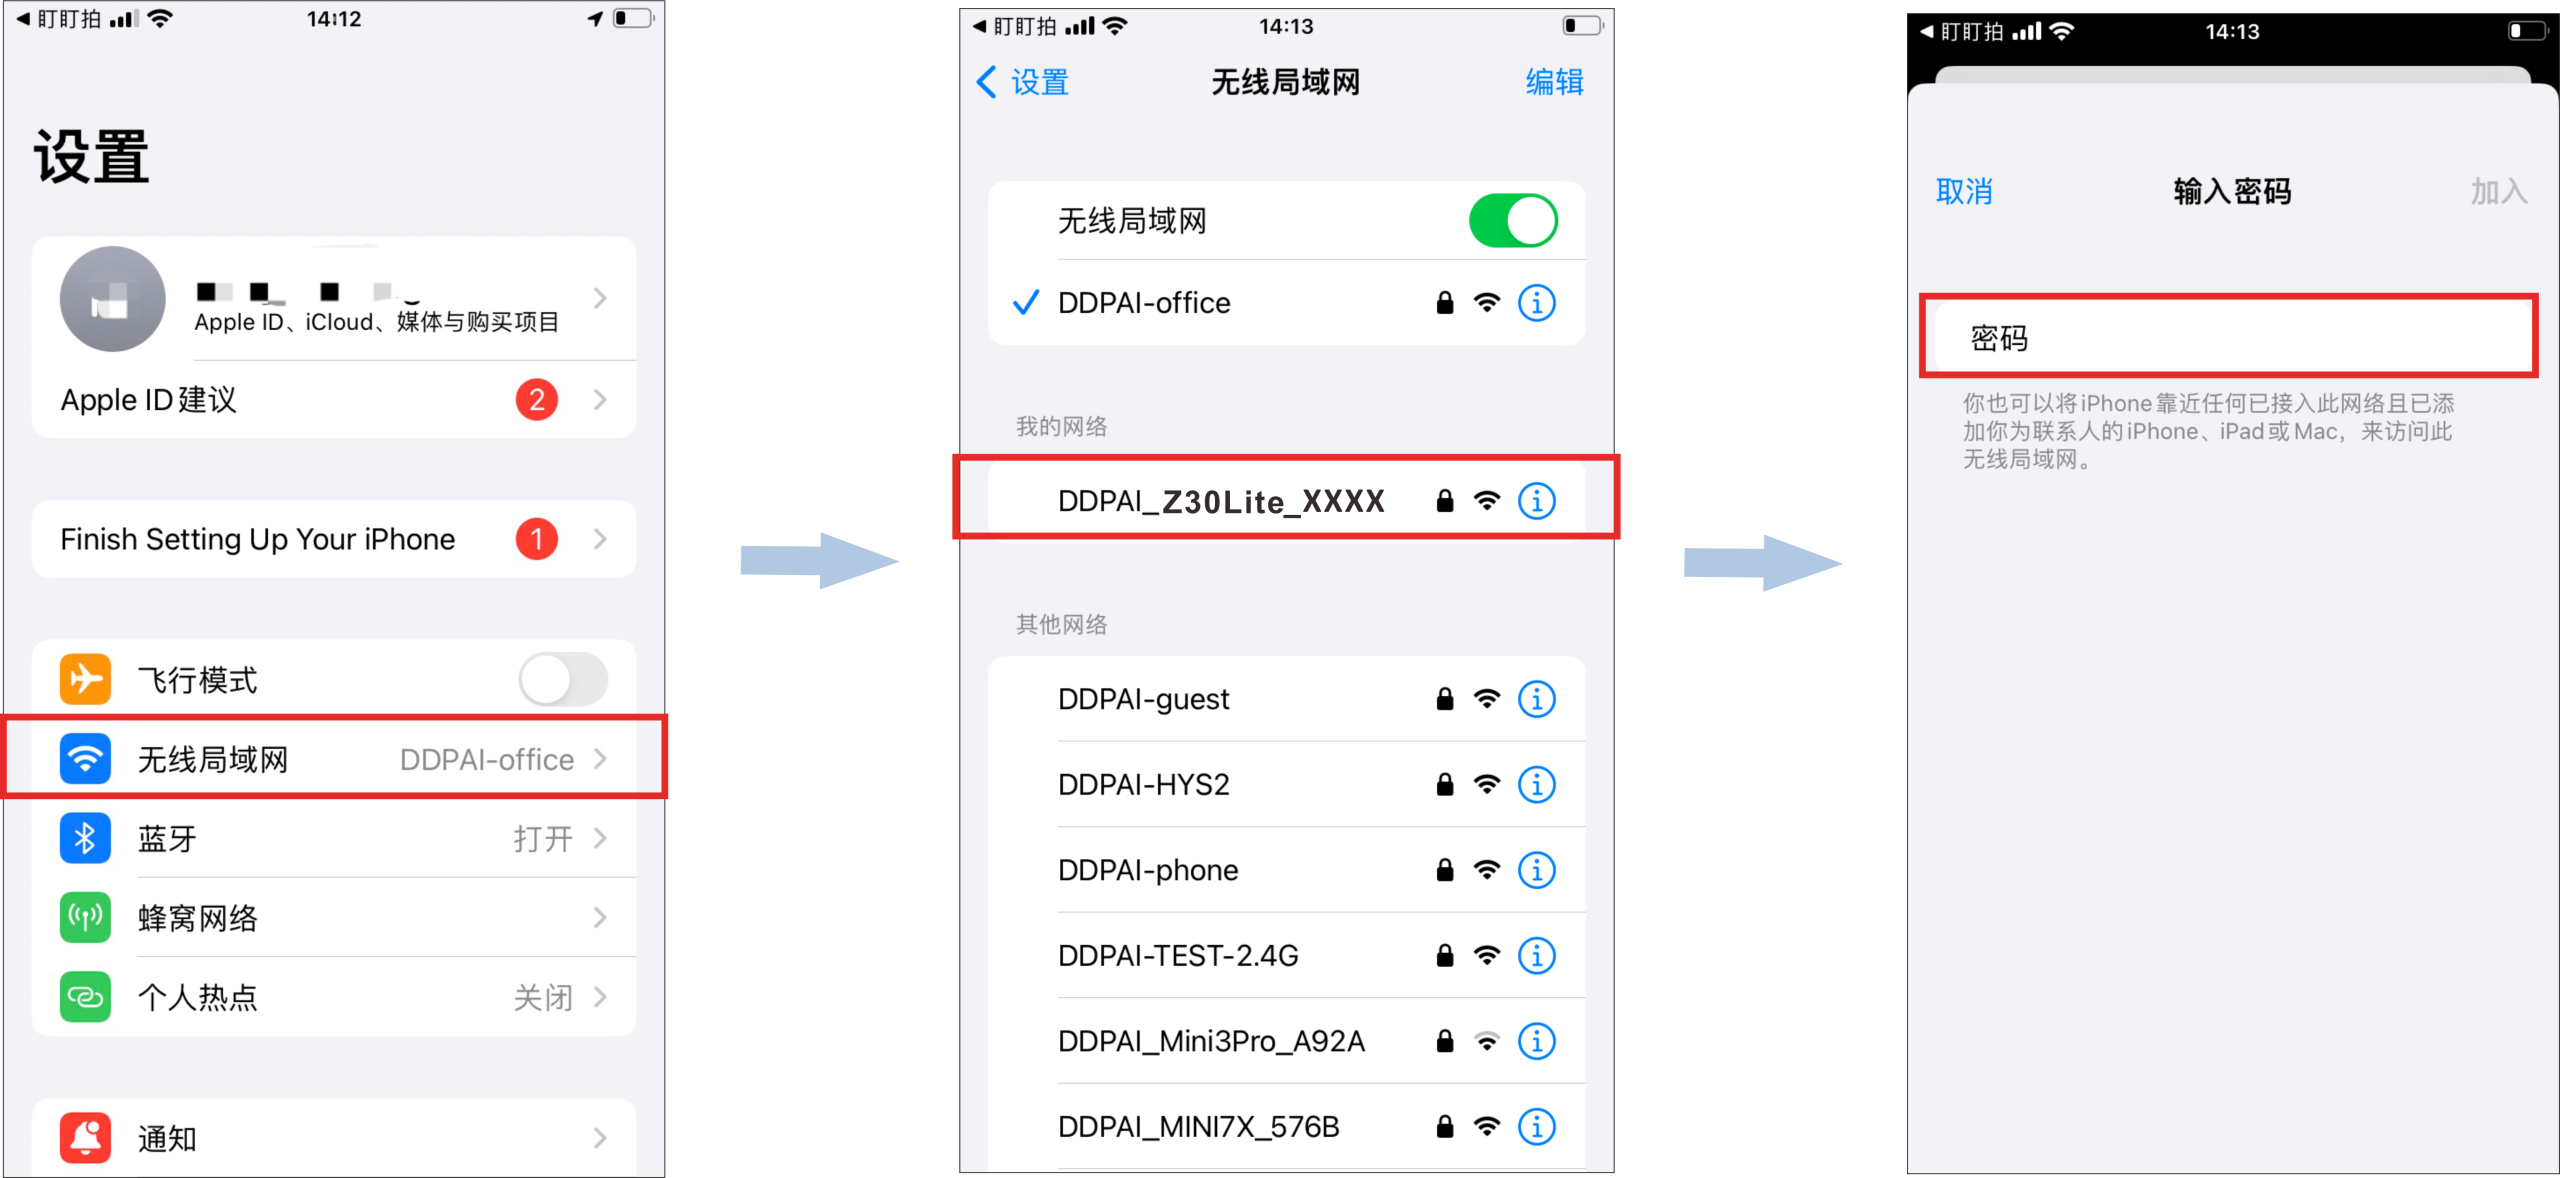Open the Apple ID profile avatar
This screenshot has width=2560, height=1178.
tap(112, 298)
